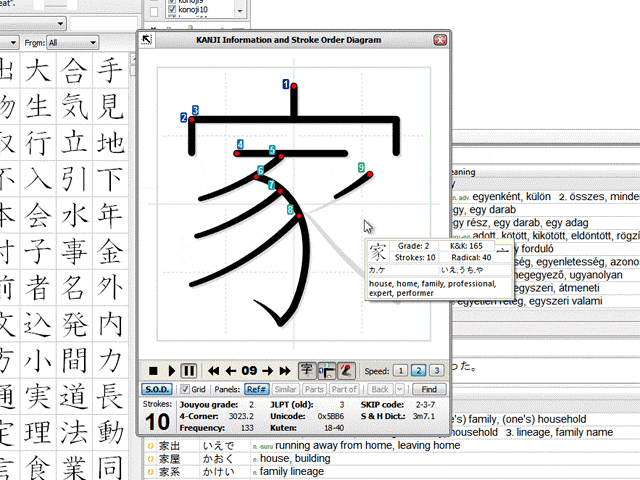Viewport: 640px width, 480px height.
Task: Select kanji 地 in the grid
Action: pyautogui.click(x=110, y=142)
